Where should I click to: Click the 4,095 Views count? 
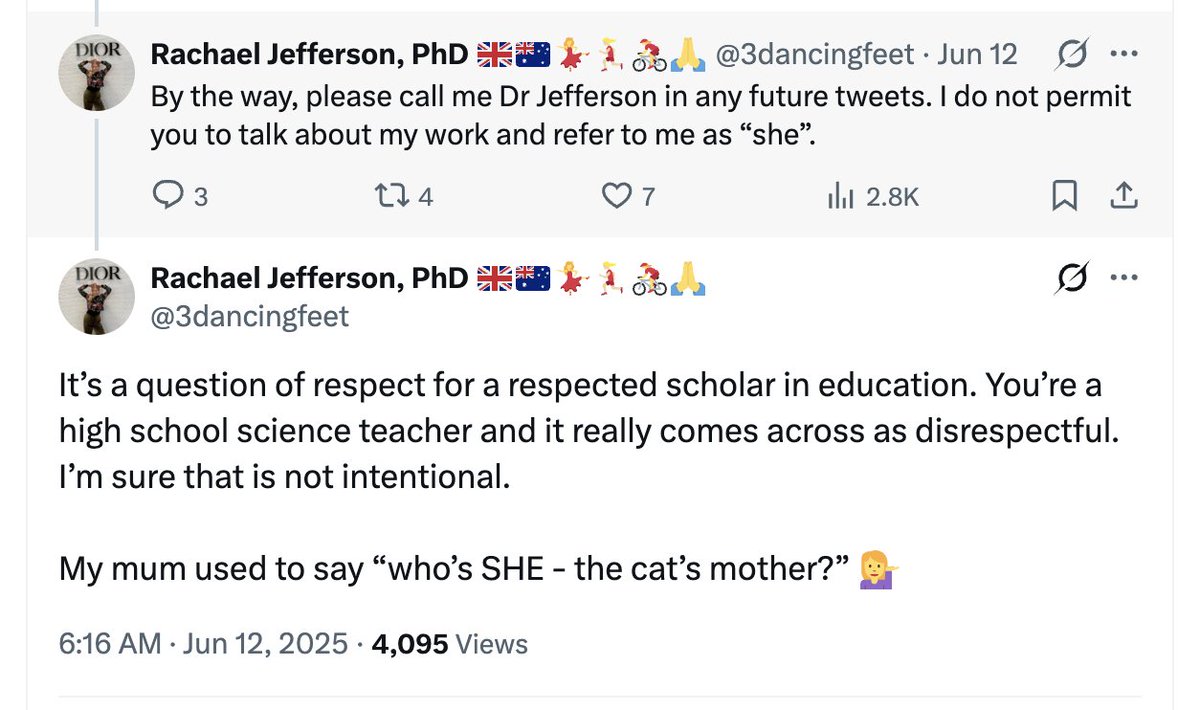[449, 645]
